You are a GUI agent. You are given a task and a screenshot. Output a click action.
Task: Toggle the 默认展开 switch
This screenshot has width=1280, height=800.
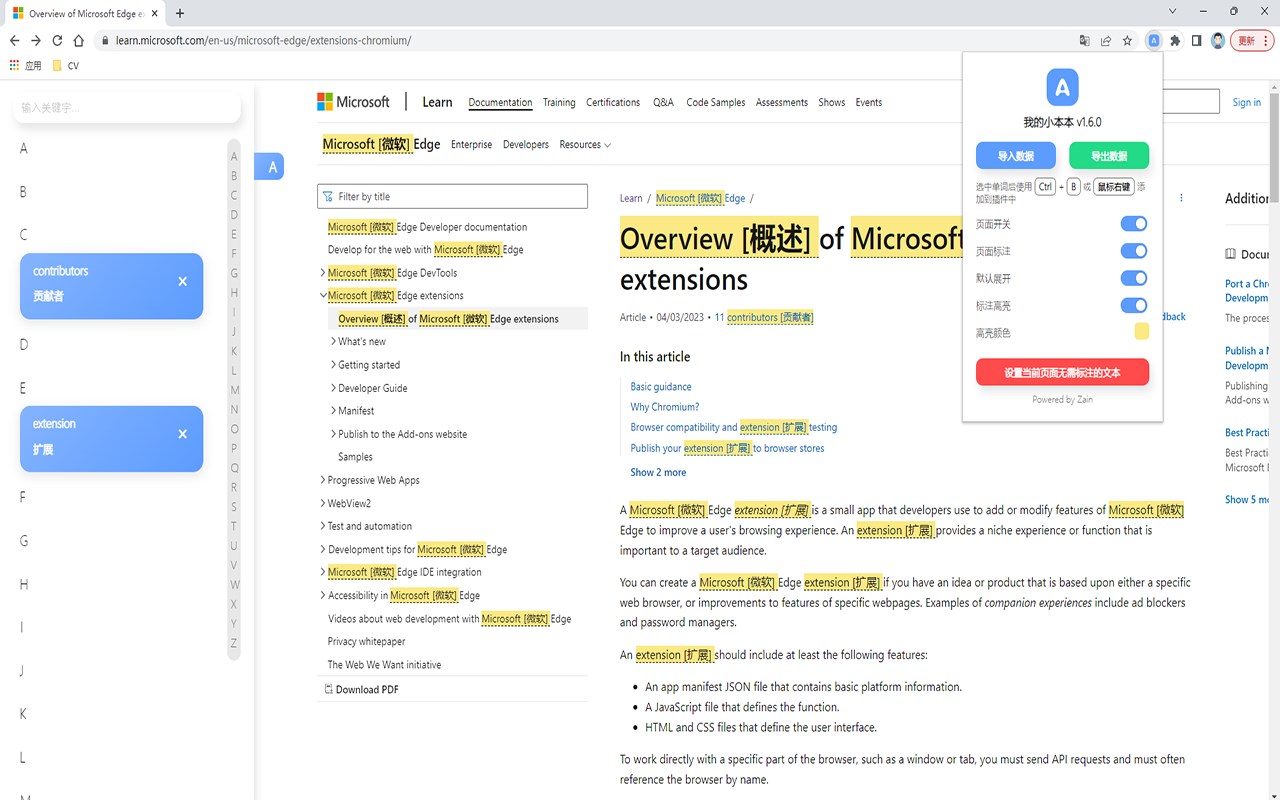pos(1133,278)
